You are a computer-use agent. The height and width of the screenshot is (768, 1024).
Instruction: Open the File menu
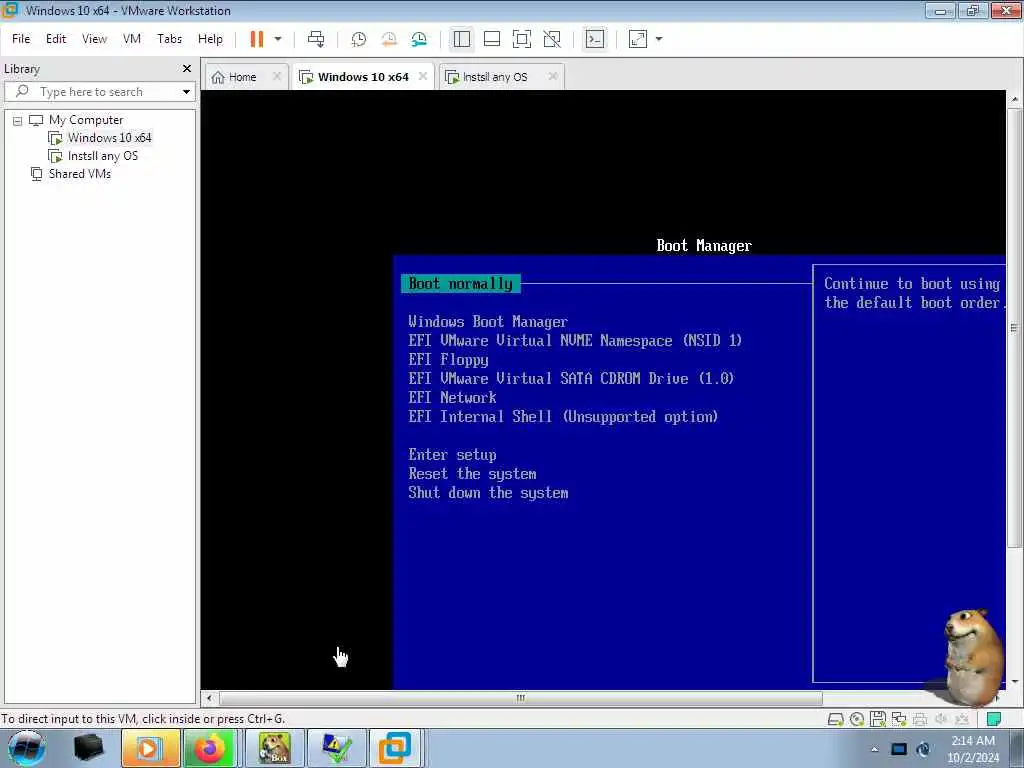click(21, 39)
